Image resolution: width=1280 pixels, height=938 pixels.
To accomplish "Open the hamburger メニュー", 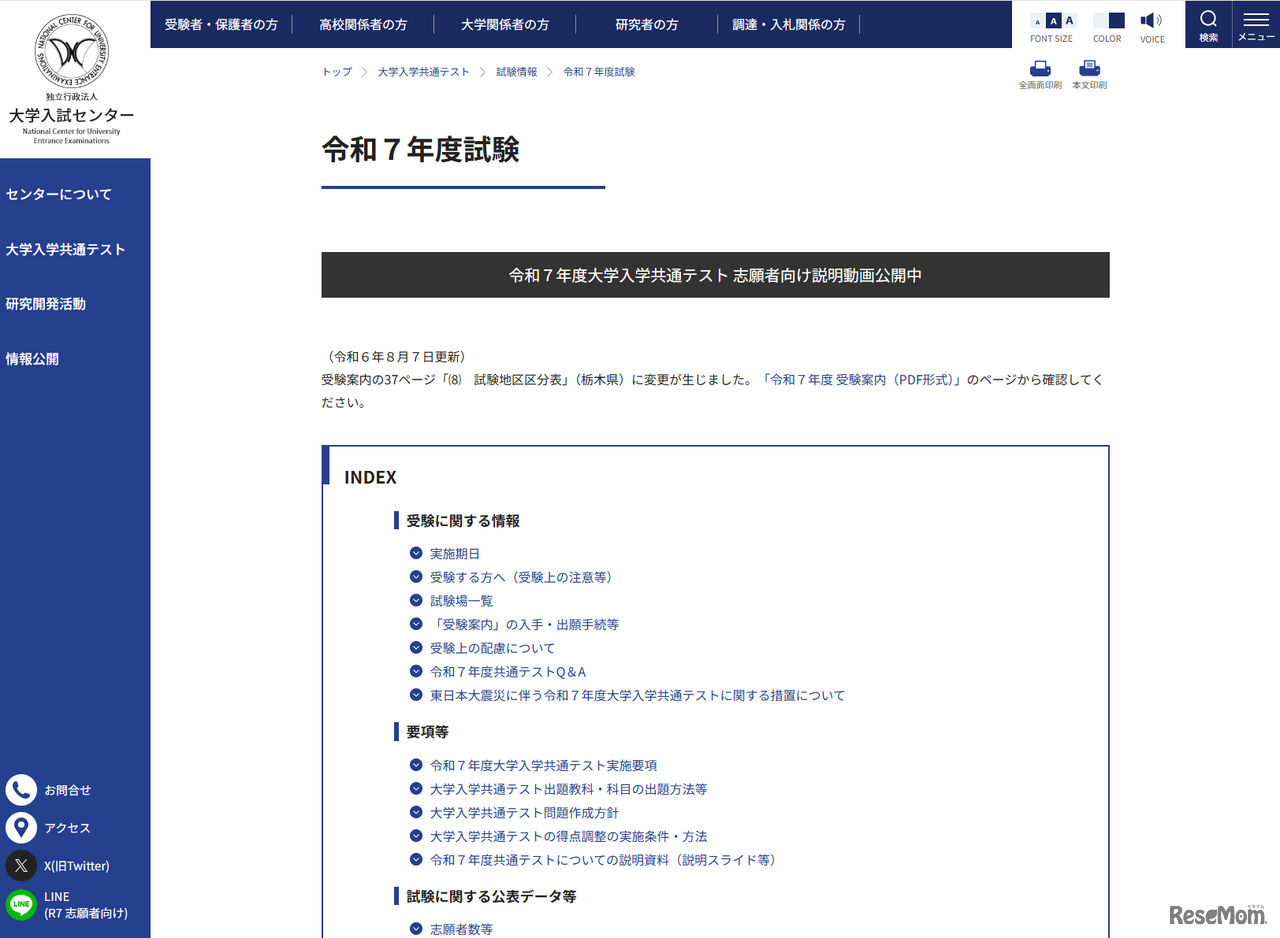I will coord(1256,24).
